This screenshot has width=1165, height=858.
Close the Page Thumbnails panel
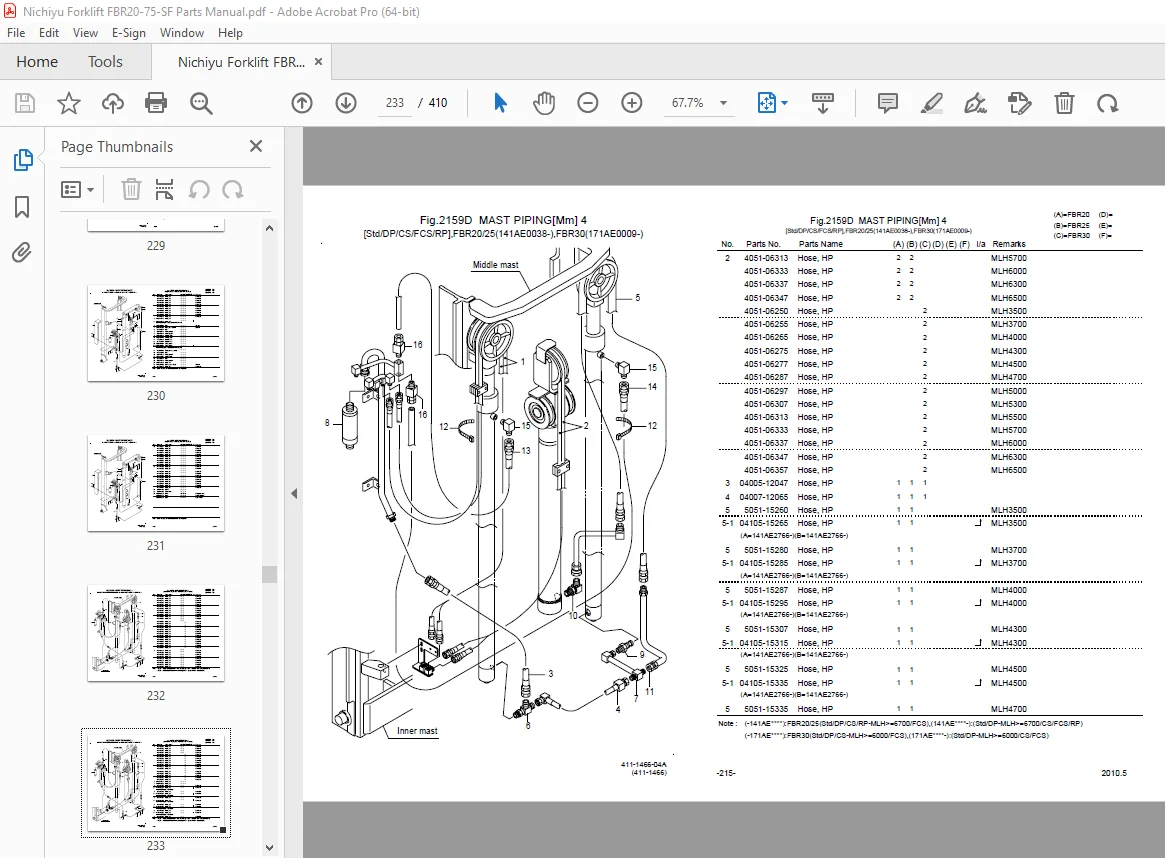(x=256, y=146)
